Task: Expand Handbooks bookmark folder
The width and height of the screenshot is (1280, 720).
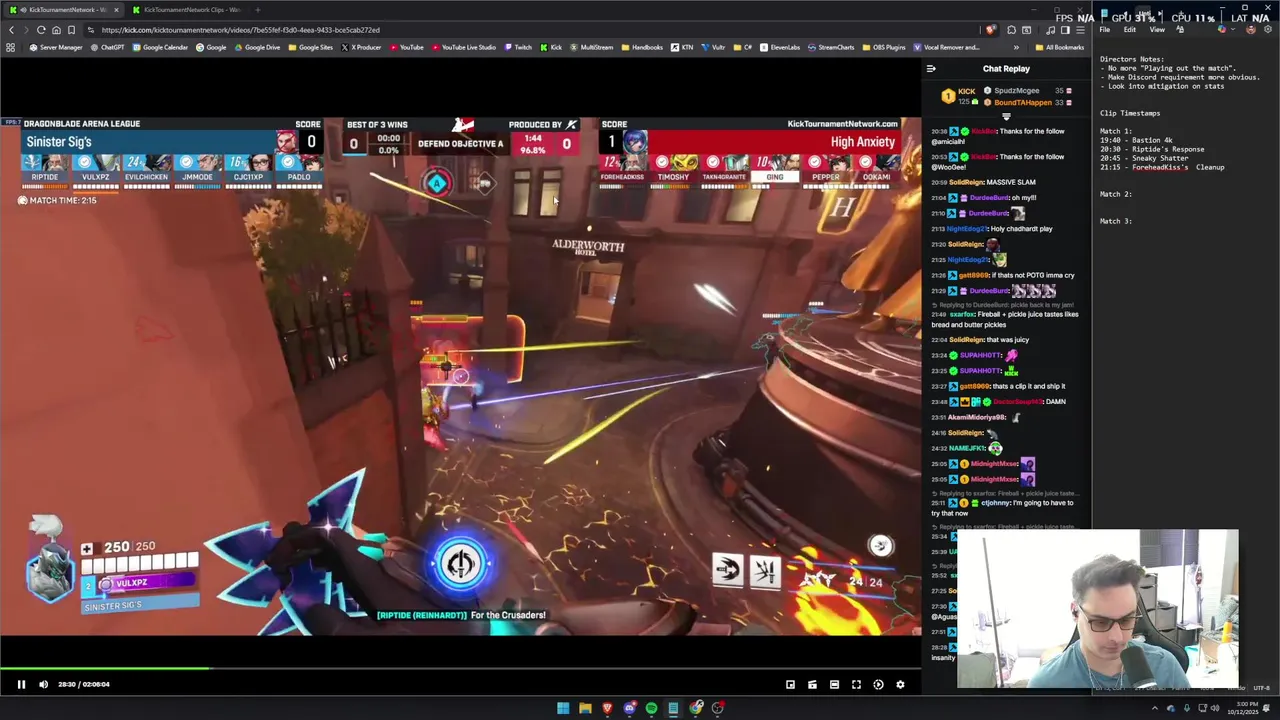Action: [642, 47]
